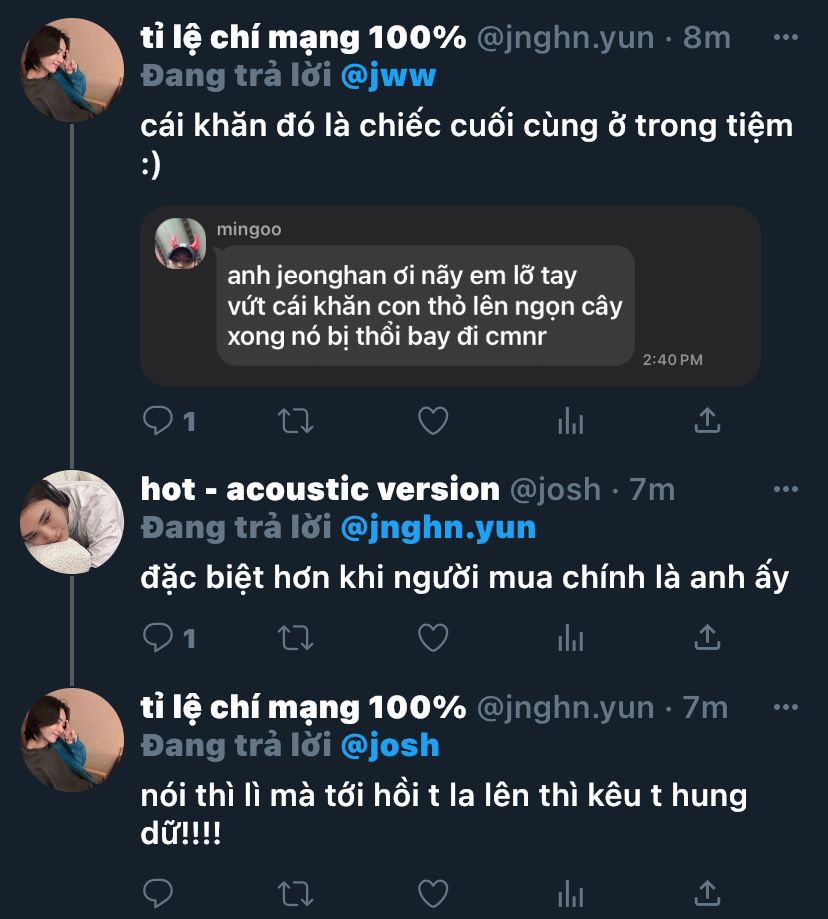The height and width of the screenshot is (919, 828).
Task: Retweet the hot - acoustic version tweet
Action: 295,638
